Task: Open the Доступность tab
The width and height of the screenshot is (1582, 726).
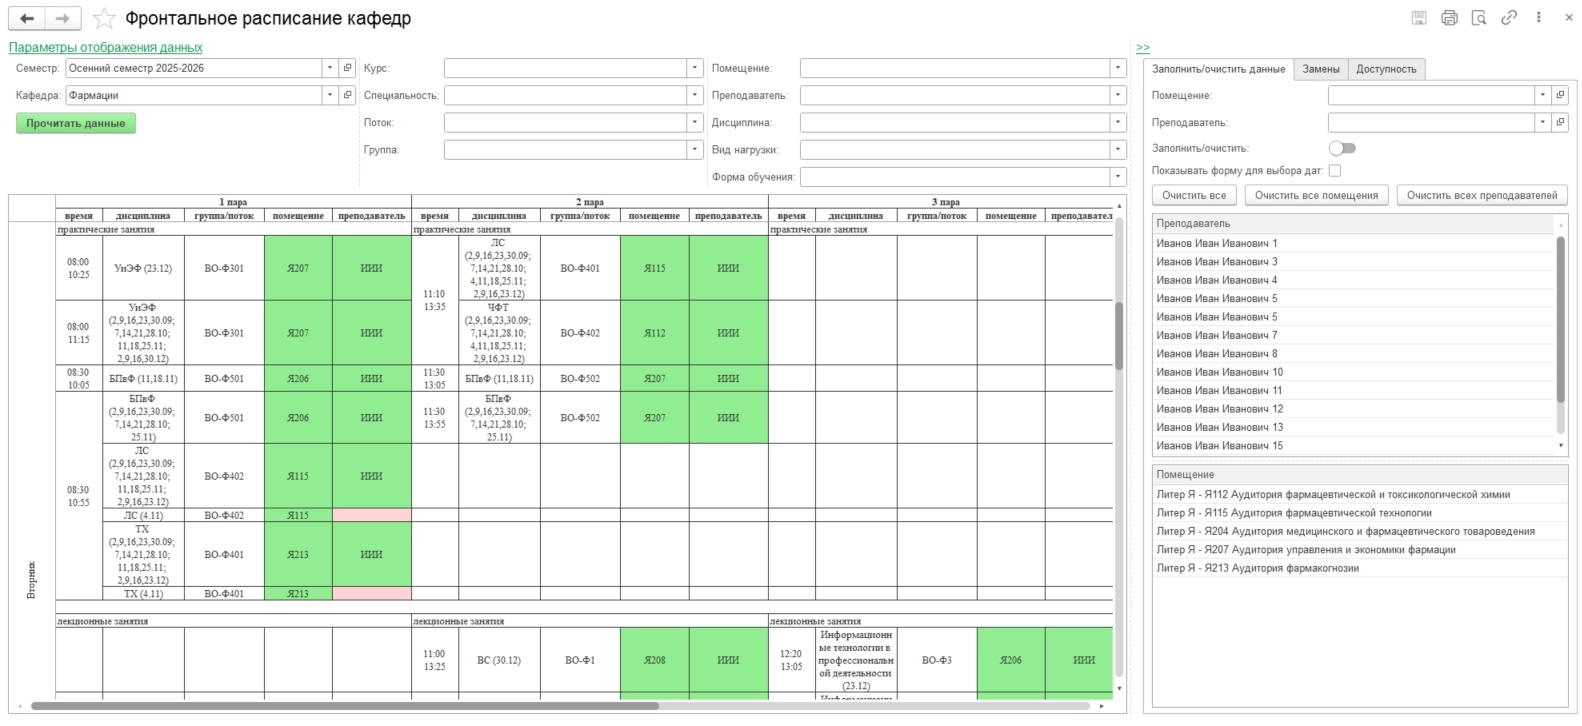Action: pyautogui.click(x=1385, y=69)
